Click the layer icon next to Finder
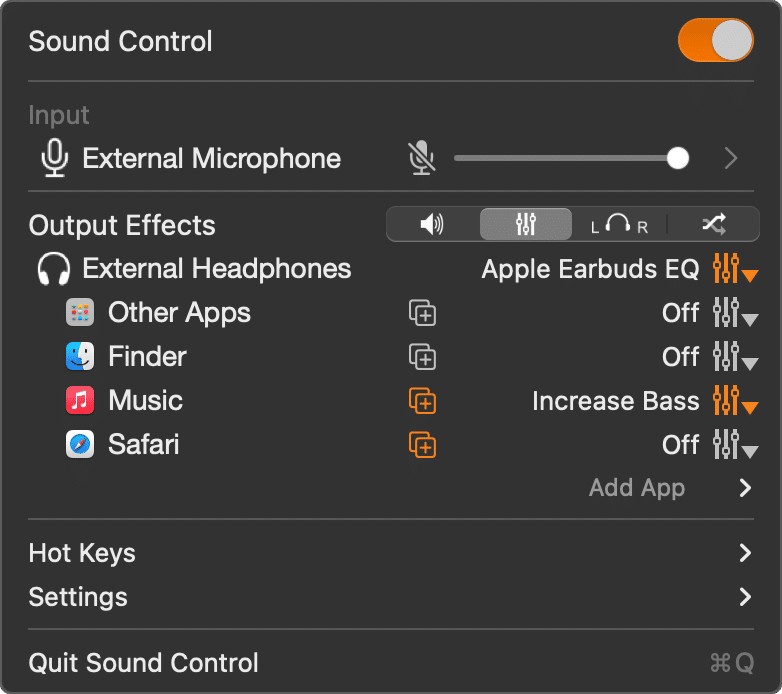 point(422,357)
